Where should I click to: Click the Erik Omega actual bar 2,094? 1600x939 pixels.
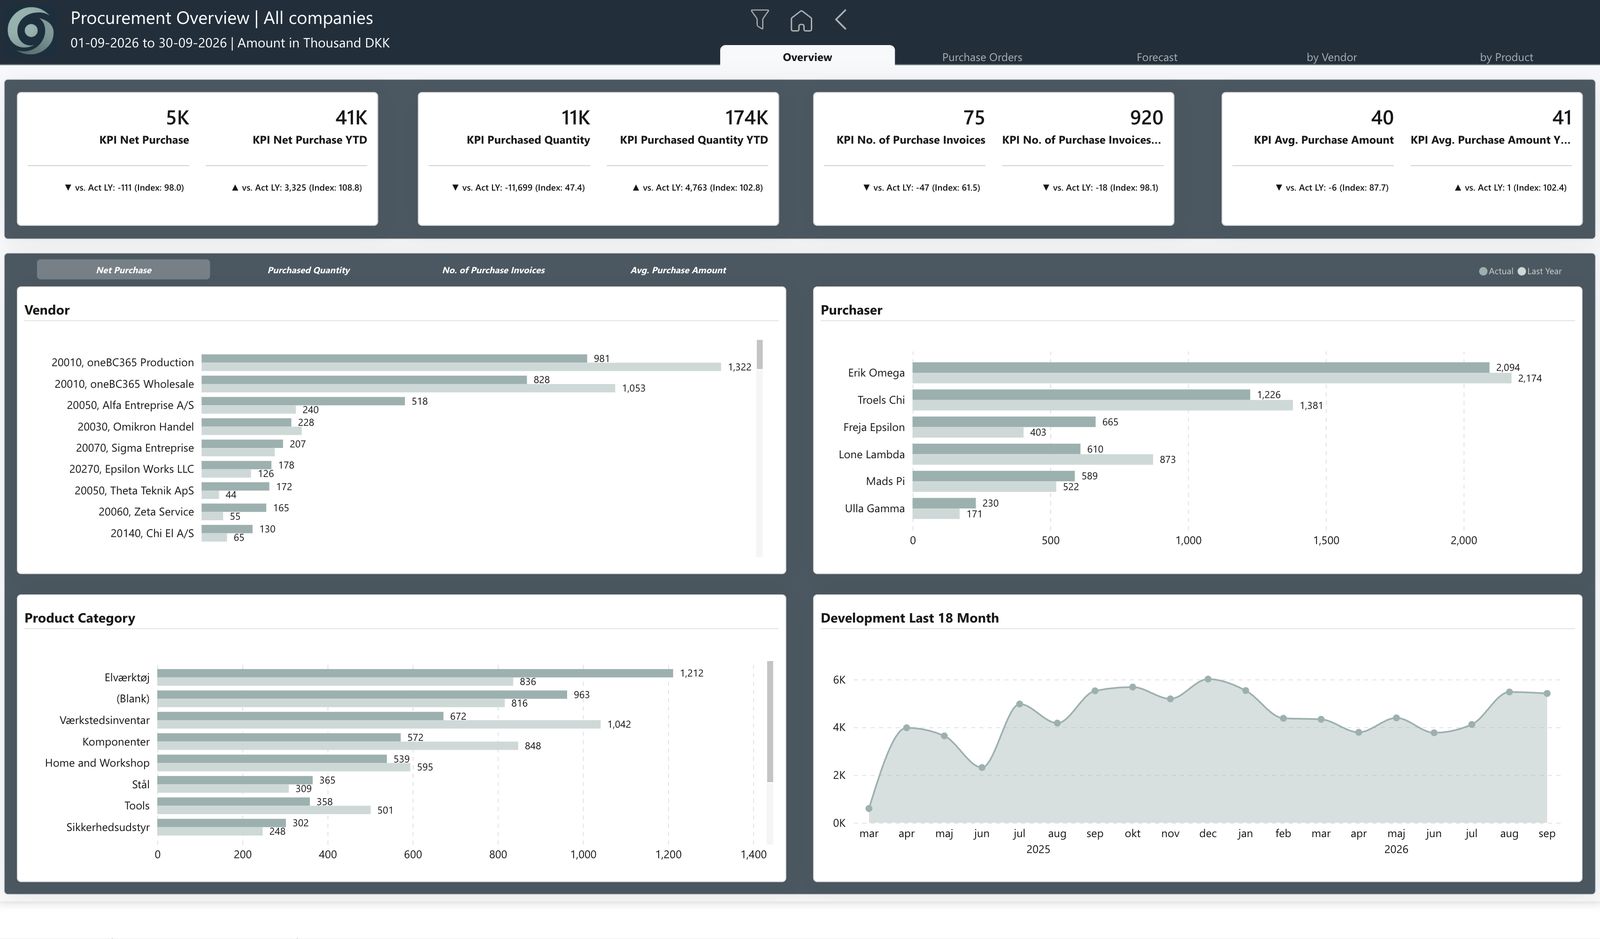click(1201, 367)
